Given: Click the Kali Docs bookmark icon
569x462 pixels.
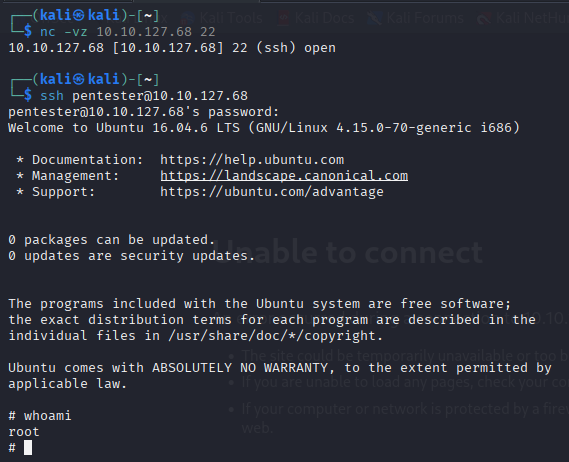Looking at the screenshot, I should 283,18.
